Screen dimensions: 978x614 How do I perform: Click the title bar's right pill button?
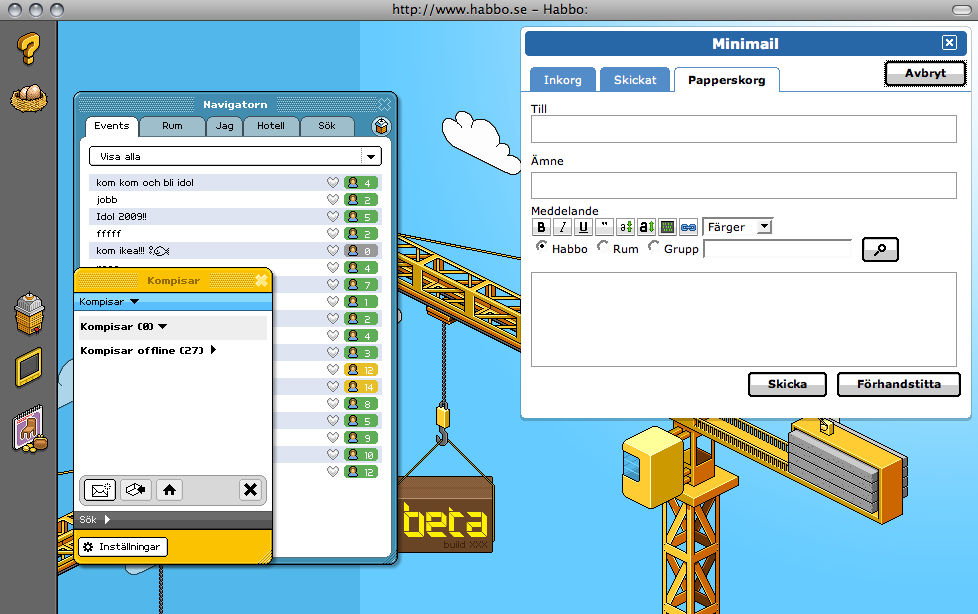(961, 9)
